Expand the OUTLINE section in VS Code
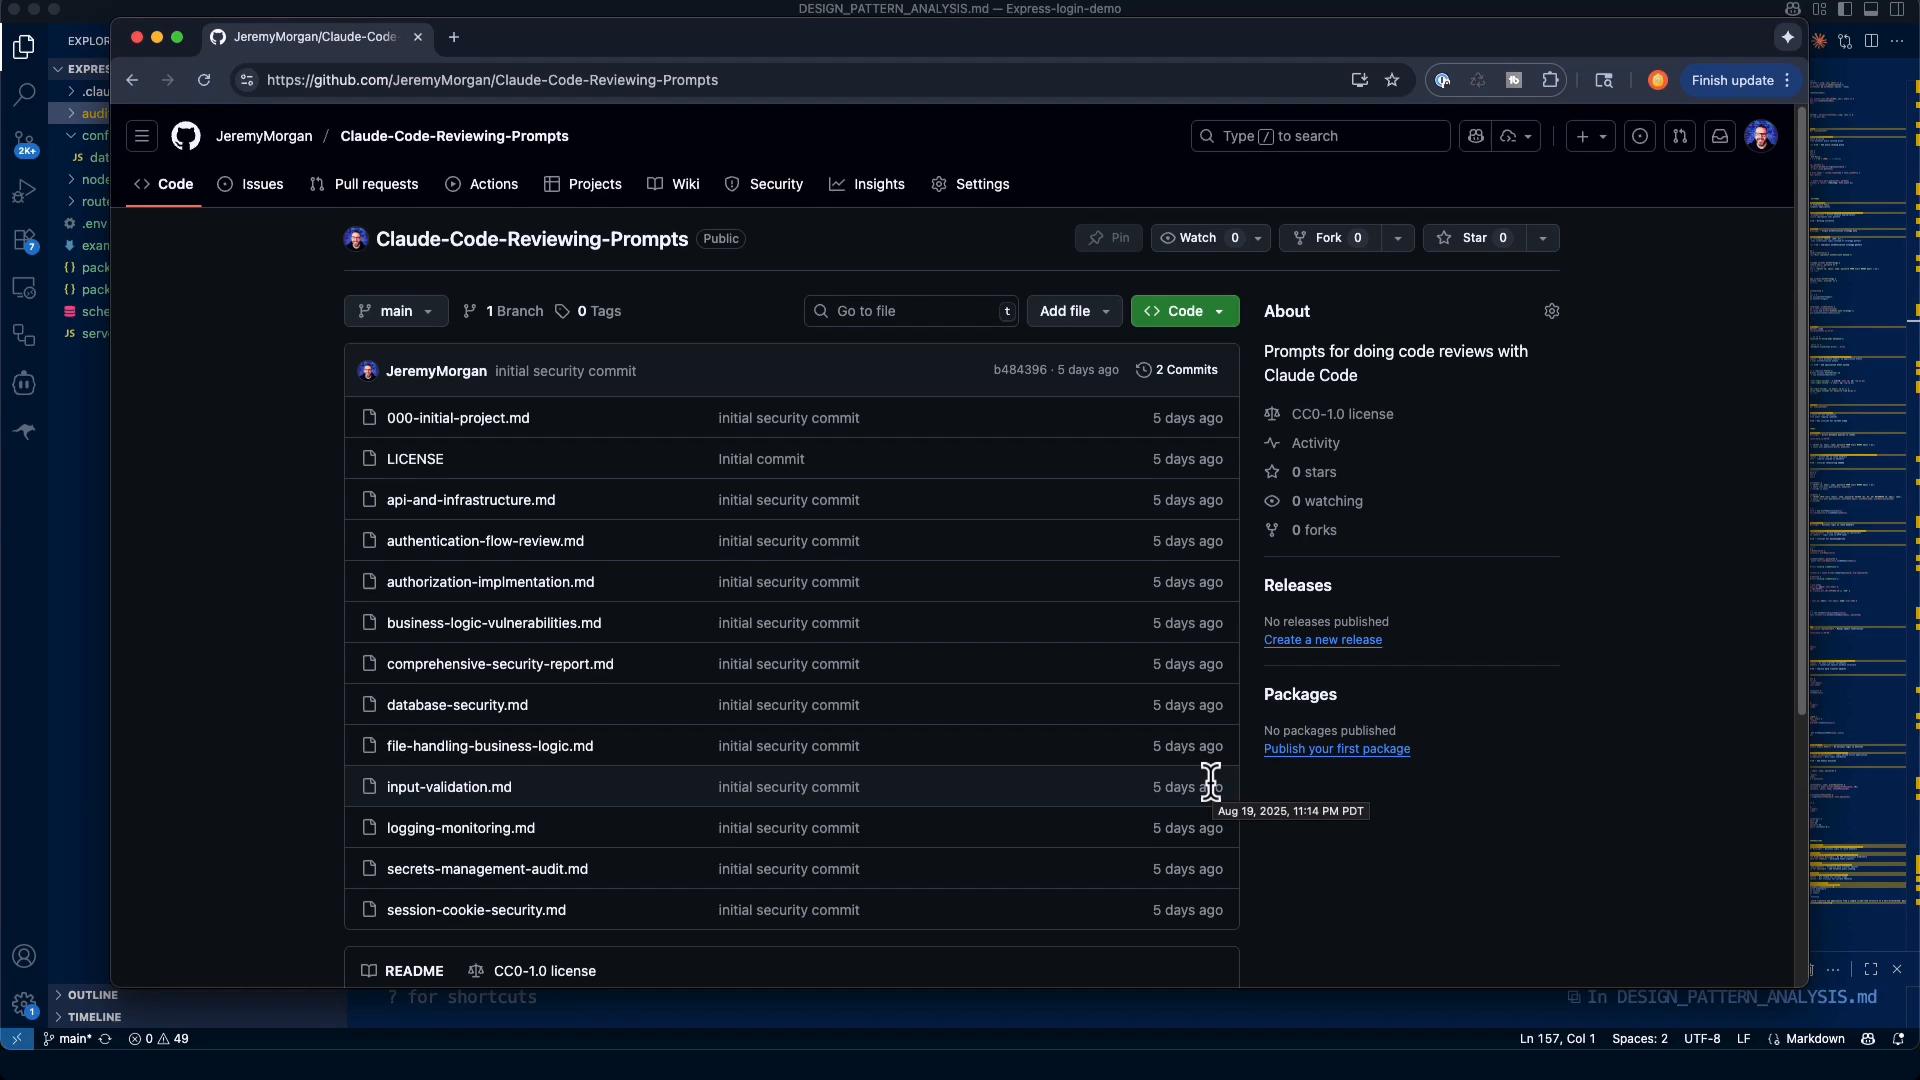Screen dimensions: 1920x1080 tap(92, 995)
